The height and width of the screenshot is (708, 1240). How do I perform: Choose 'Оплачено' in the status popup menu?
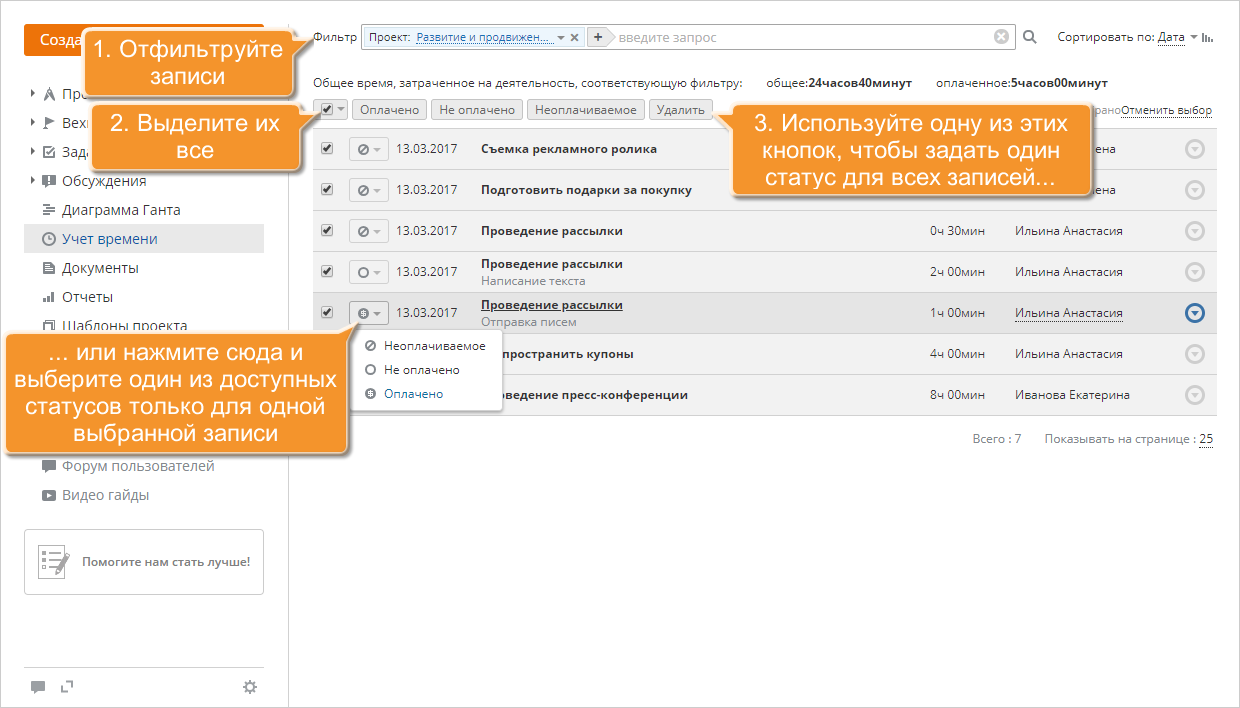(x=404, y=394)
